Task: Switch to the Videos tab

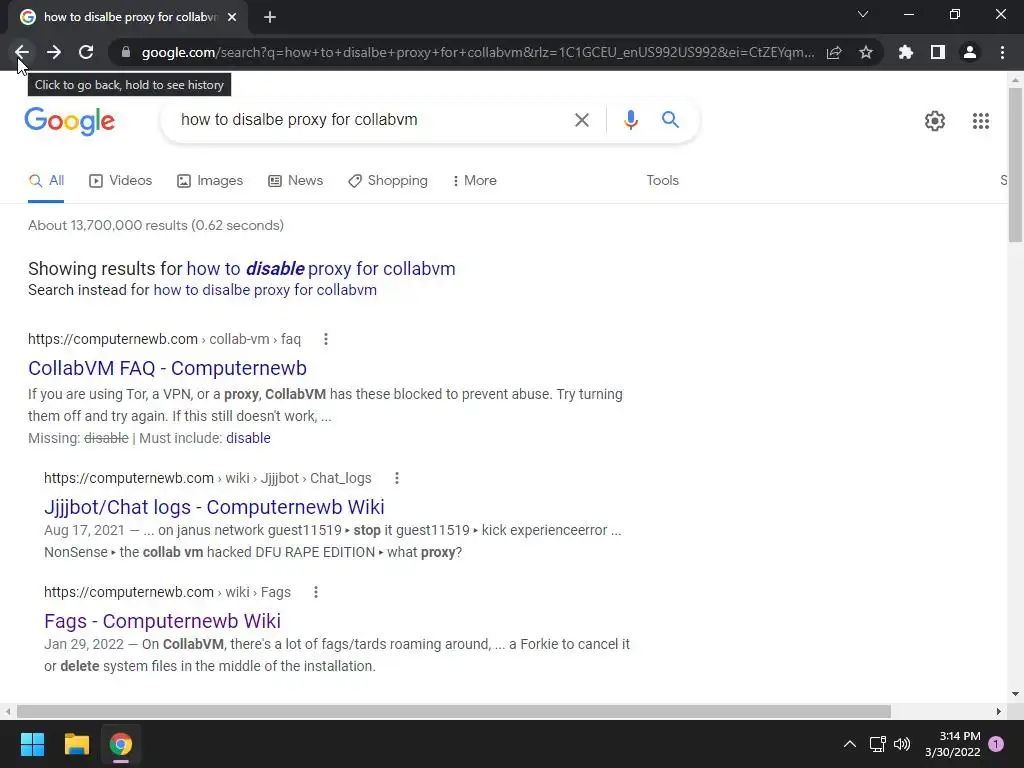Action: pos(120,181)
